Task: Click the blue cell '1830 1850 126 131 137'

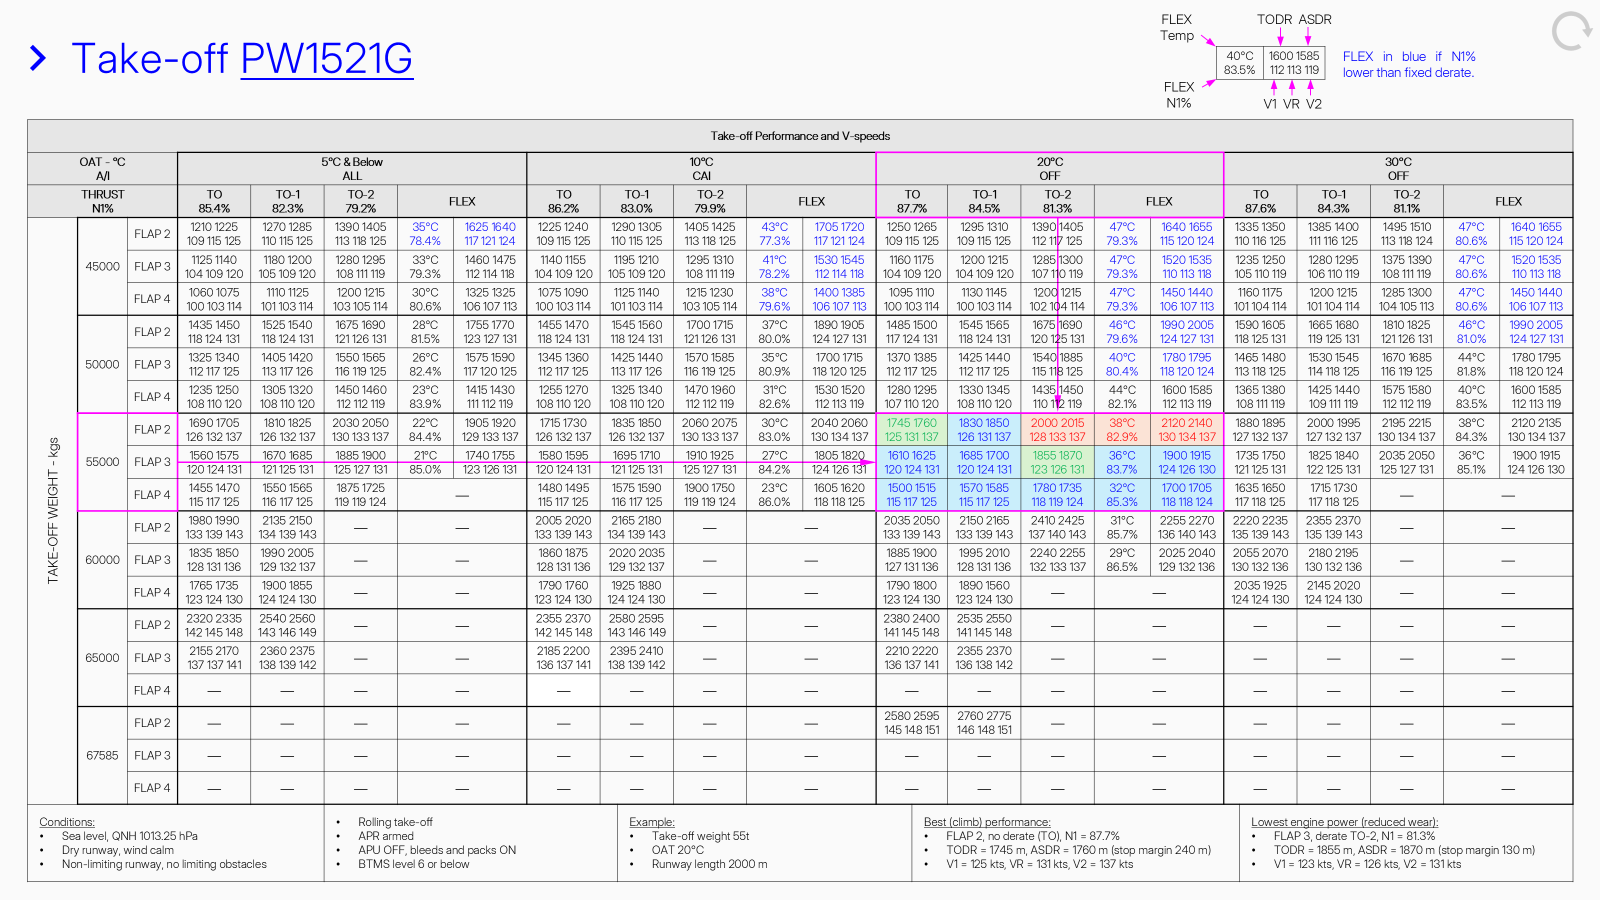Action: pyautogui.click(x=985, y=430)
